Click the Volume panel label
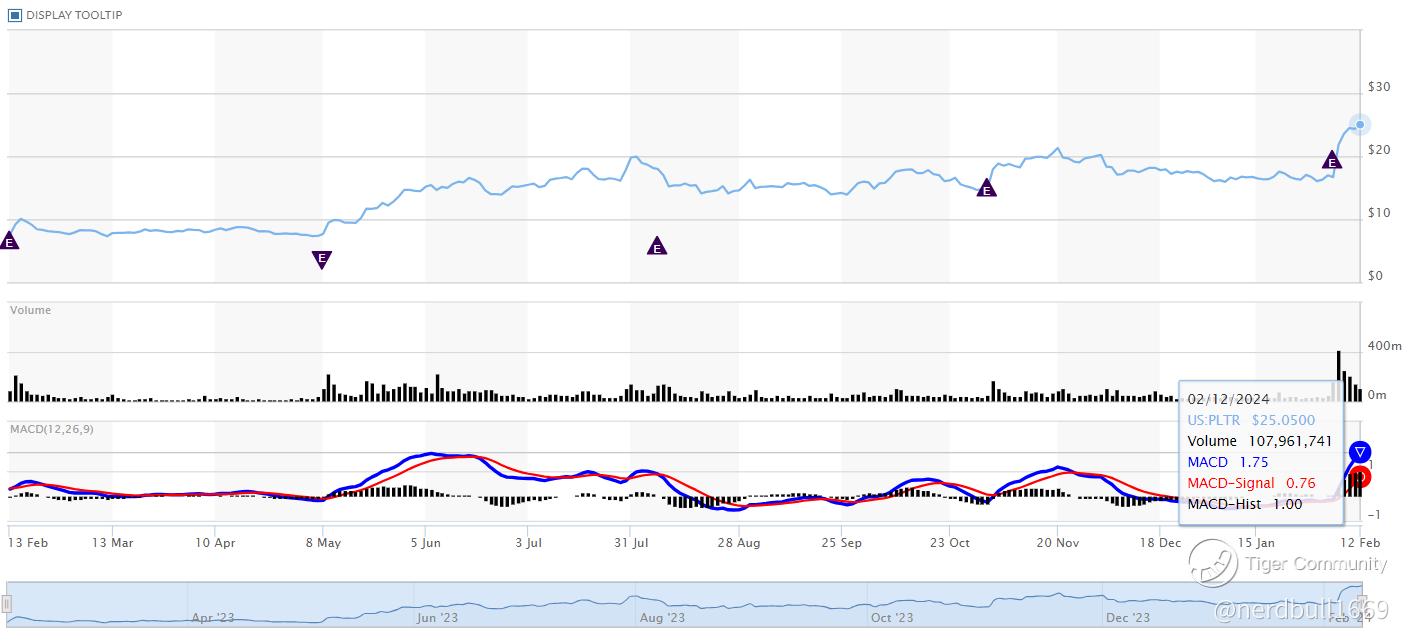The width and height of the screenshot is (1417, 642). 30,310
